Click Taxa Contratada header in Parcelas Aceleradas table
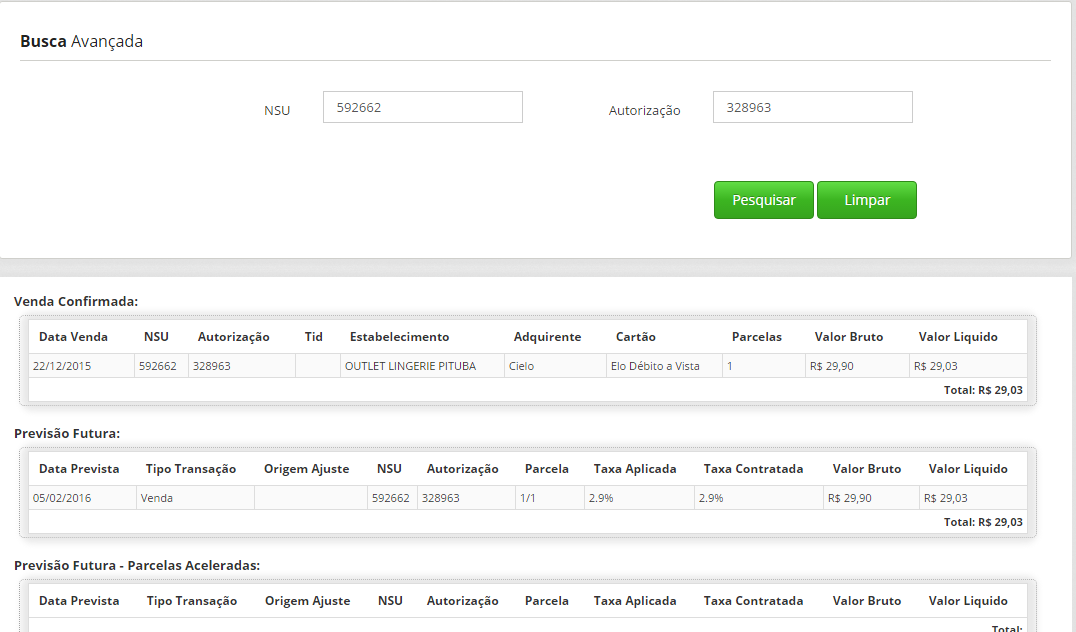Image resolution: width=1076 pixels, height=632 pixels. pyautogui.click(x=753, y=600)
